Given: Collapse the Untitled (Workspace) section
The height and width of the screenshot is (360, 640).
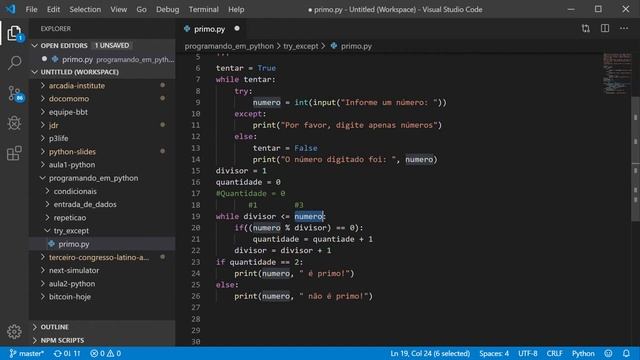Looking at the screenshot, I should (x=102, y=72).
